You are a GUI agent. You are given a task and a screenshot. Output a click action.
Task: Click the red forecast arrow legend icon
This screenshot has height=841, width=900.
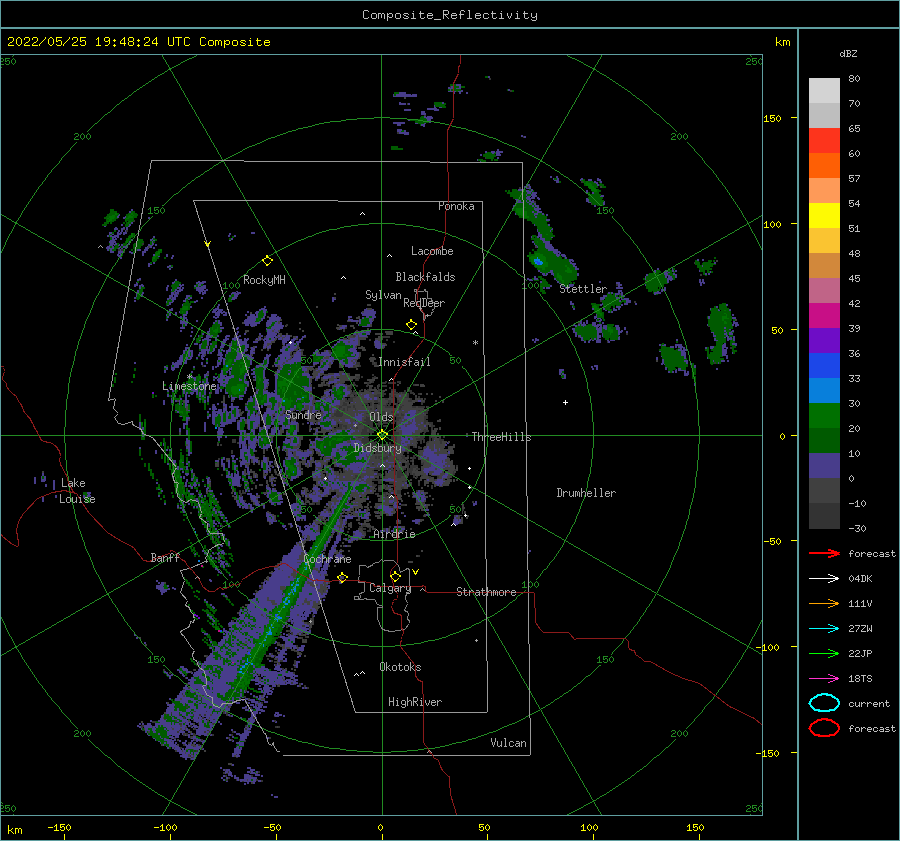[824, 553]
